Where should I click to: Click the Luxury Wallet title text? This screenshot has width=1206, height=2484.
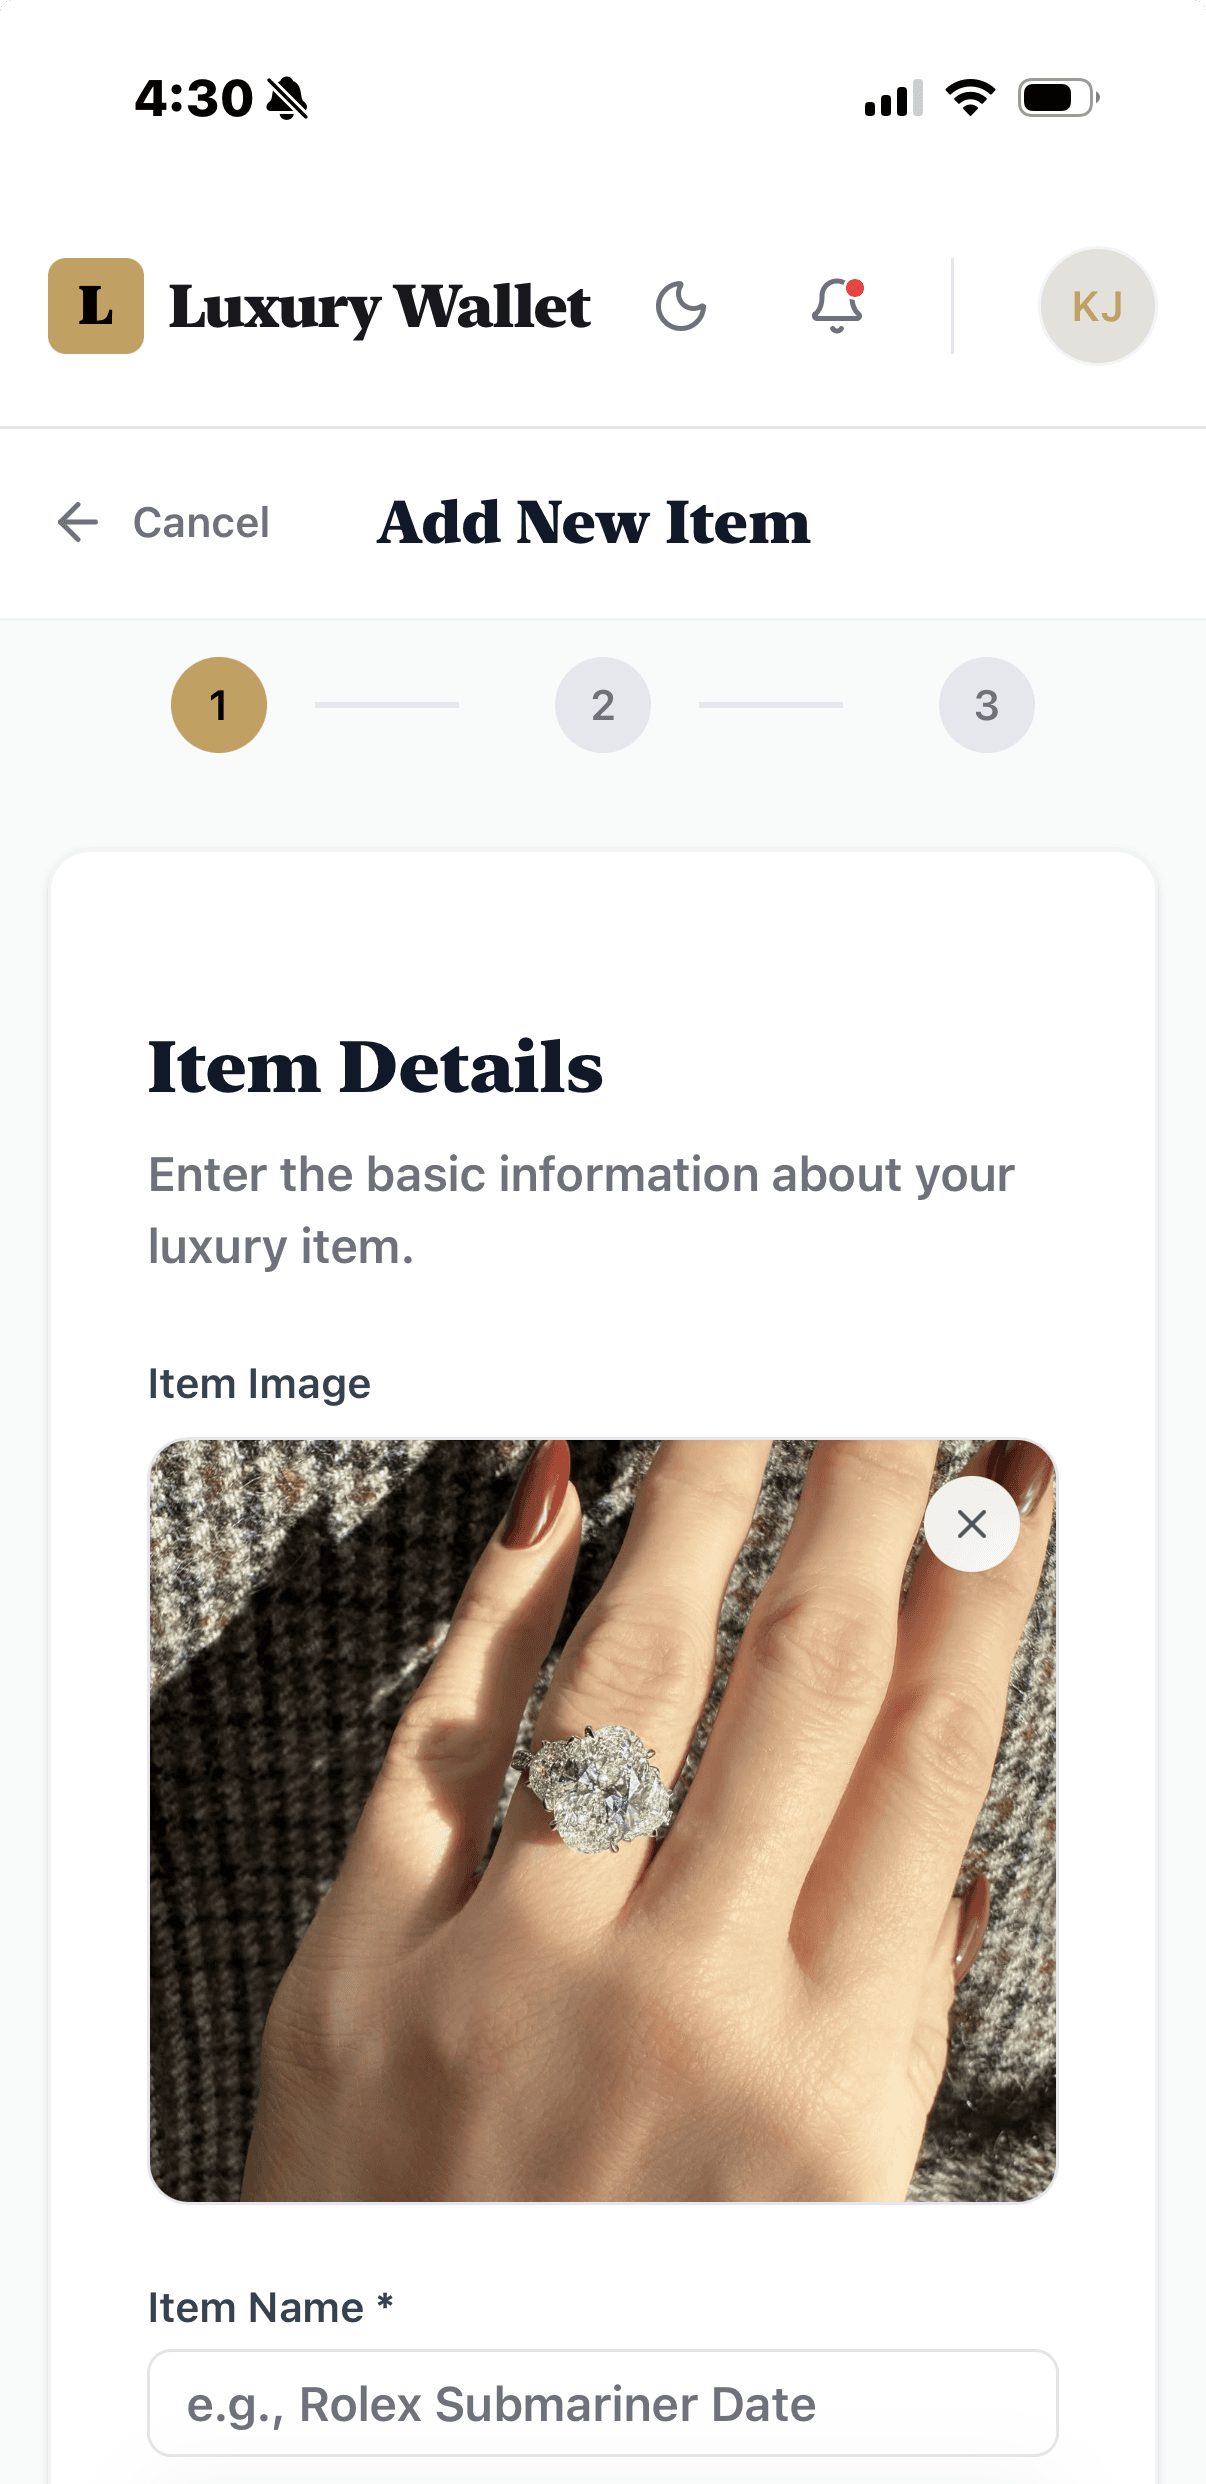click(x=380, y=307)
